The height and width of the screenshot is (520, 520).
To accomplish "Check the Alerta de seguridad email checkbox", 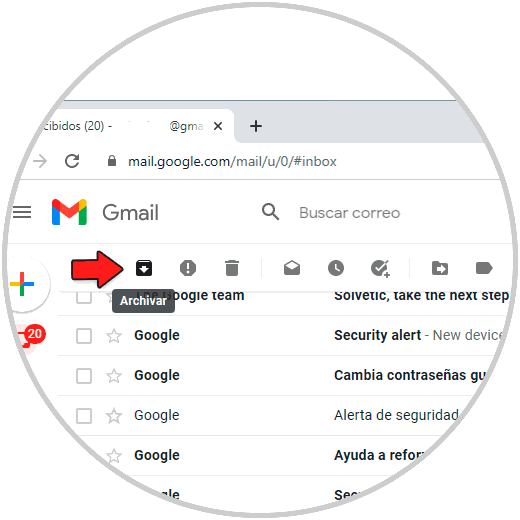I will point(84,416).
